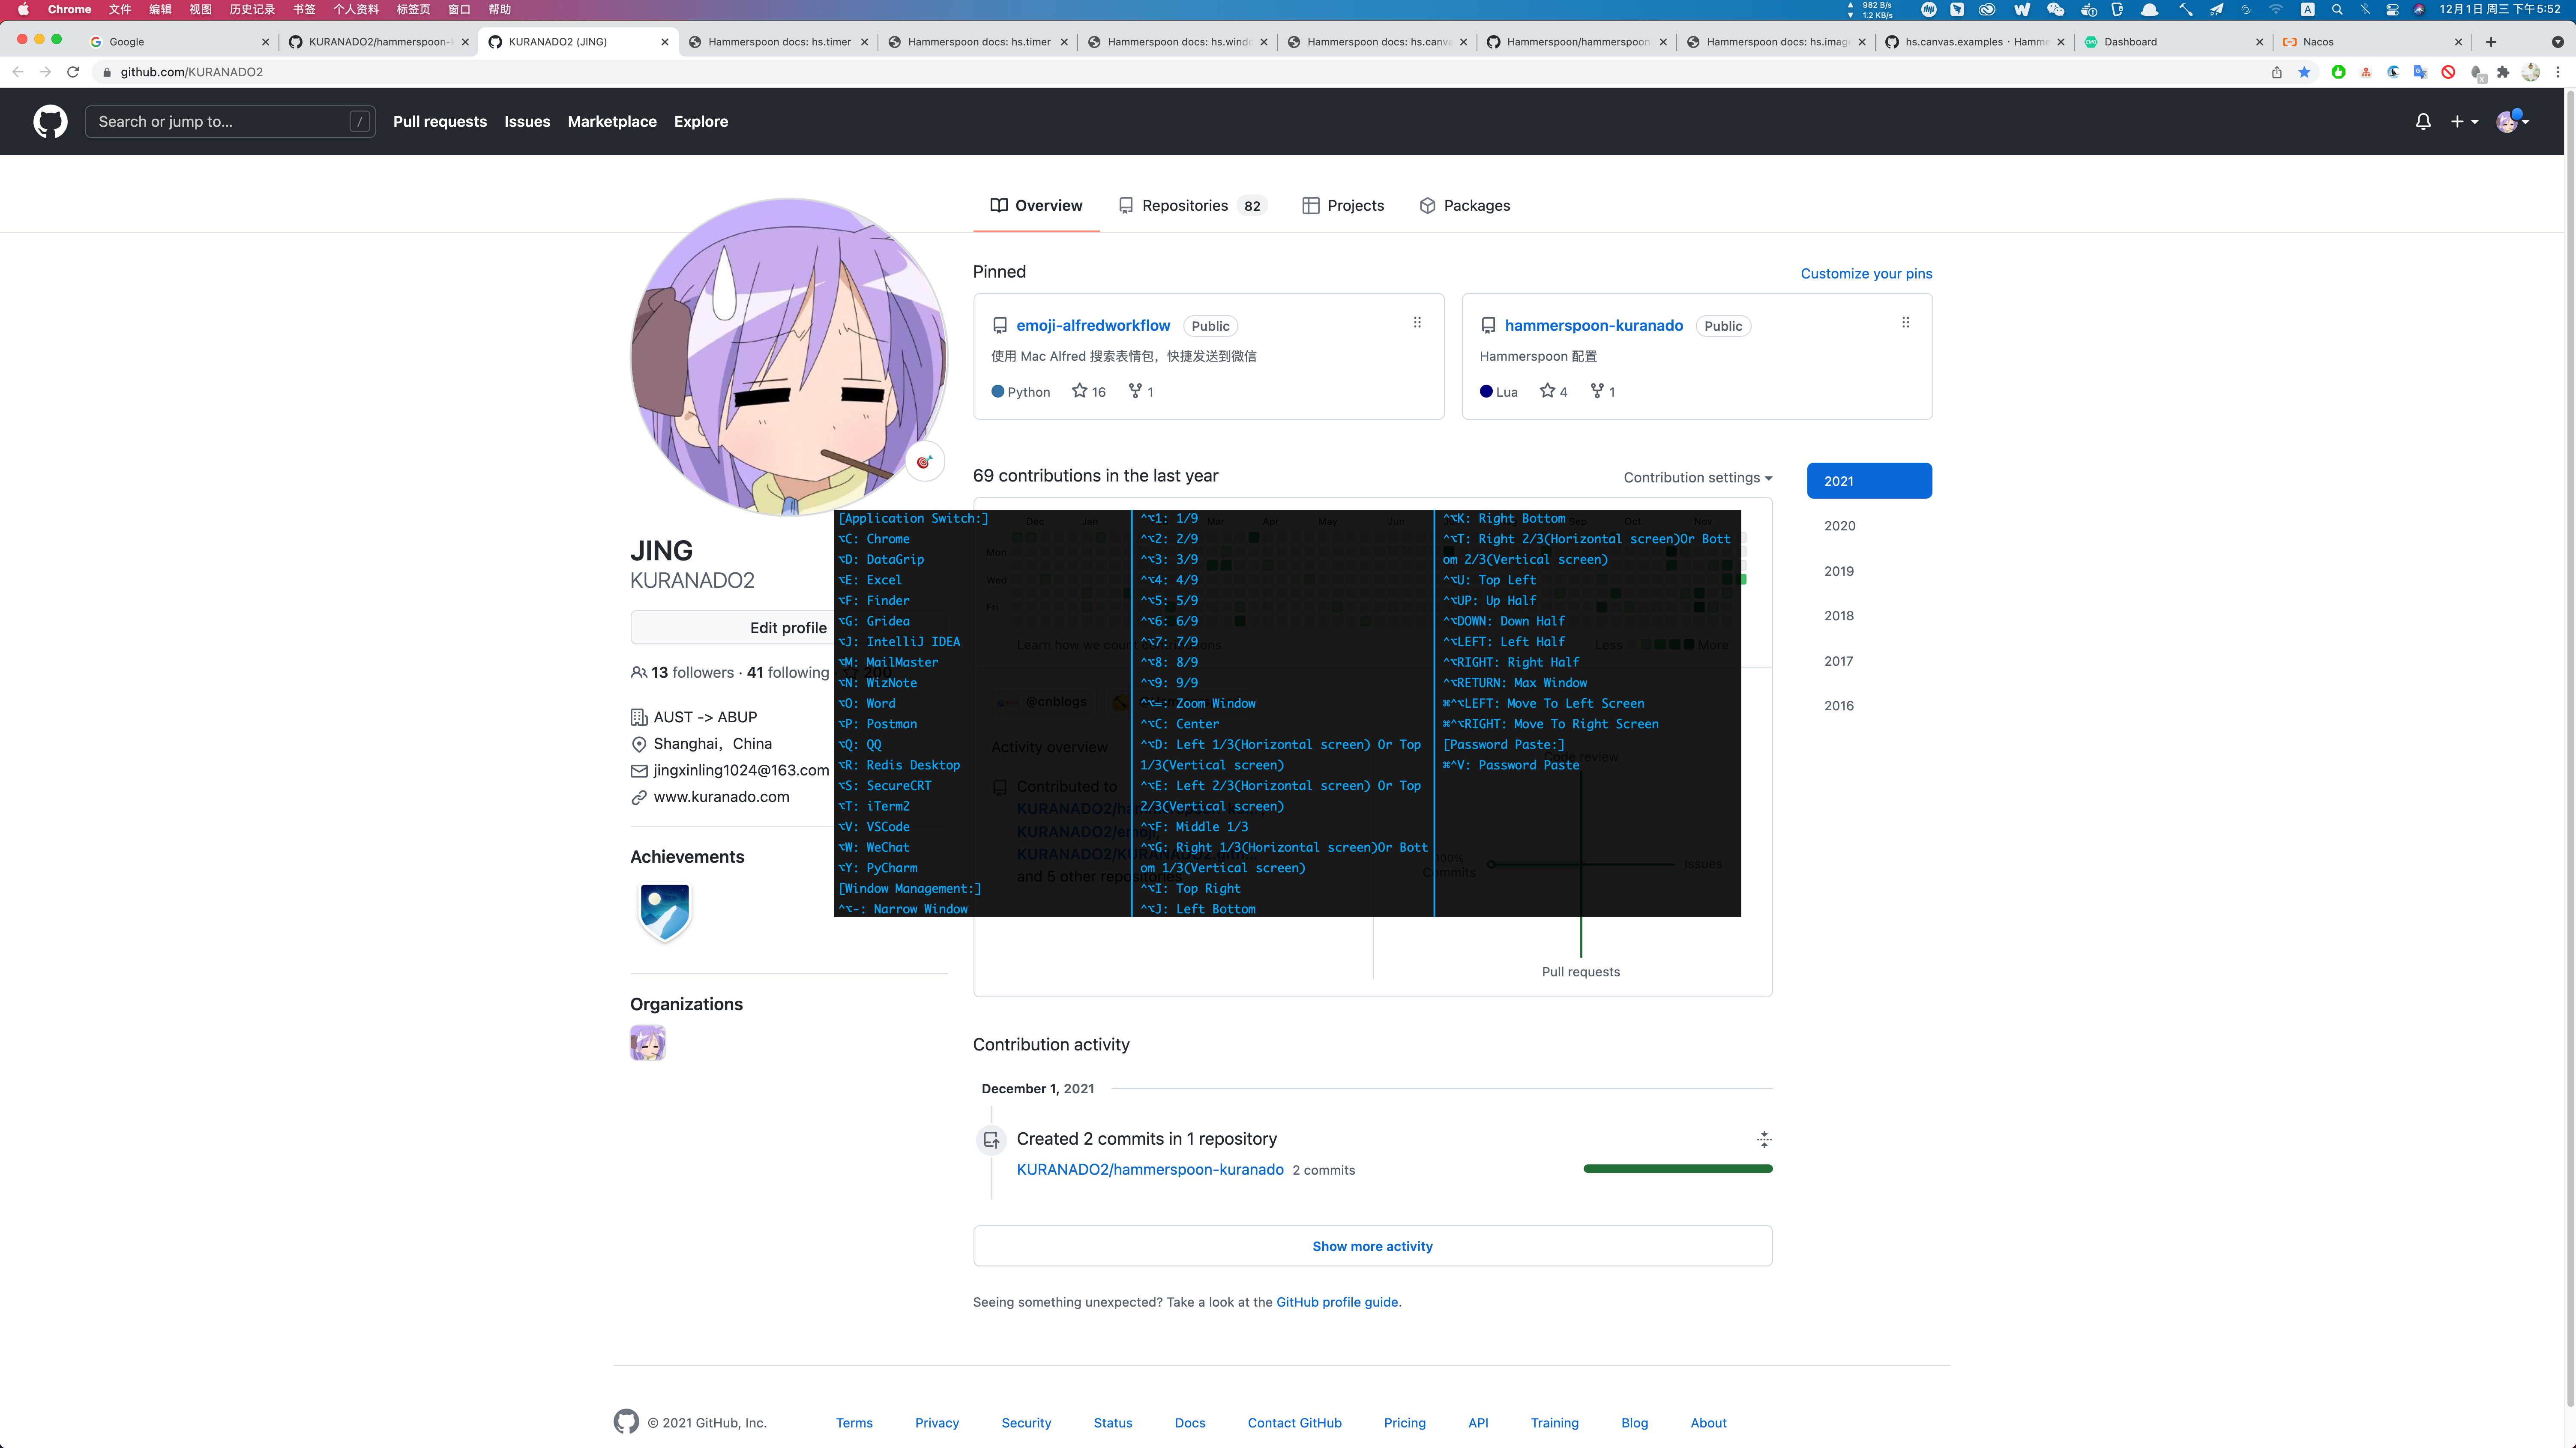This screenshot has width=2576, height=1448.
Task: Click the bookmark star in address bar
Action: pyautogui.click(x=2304, y=72)
